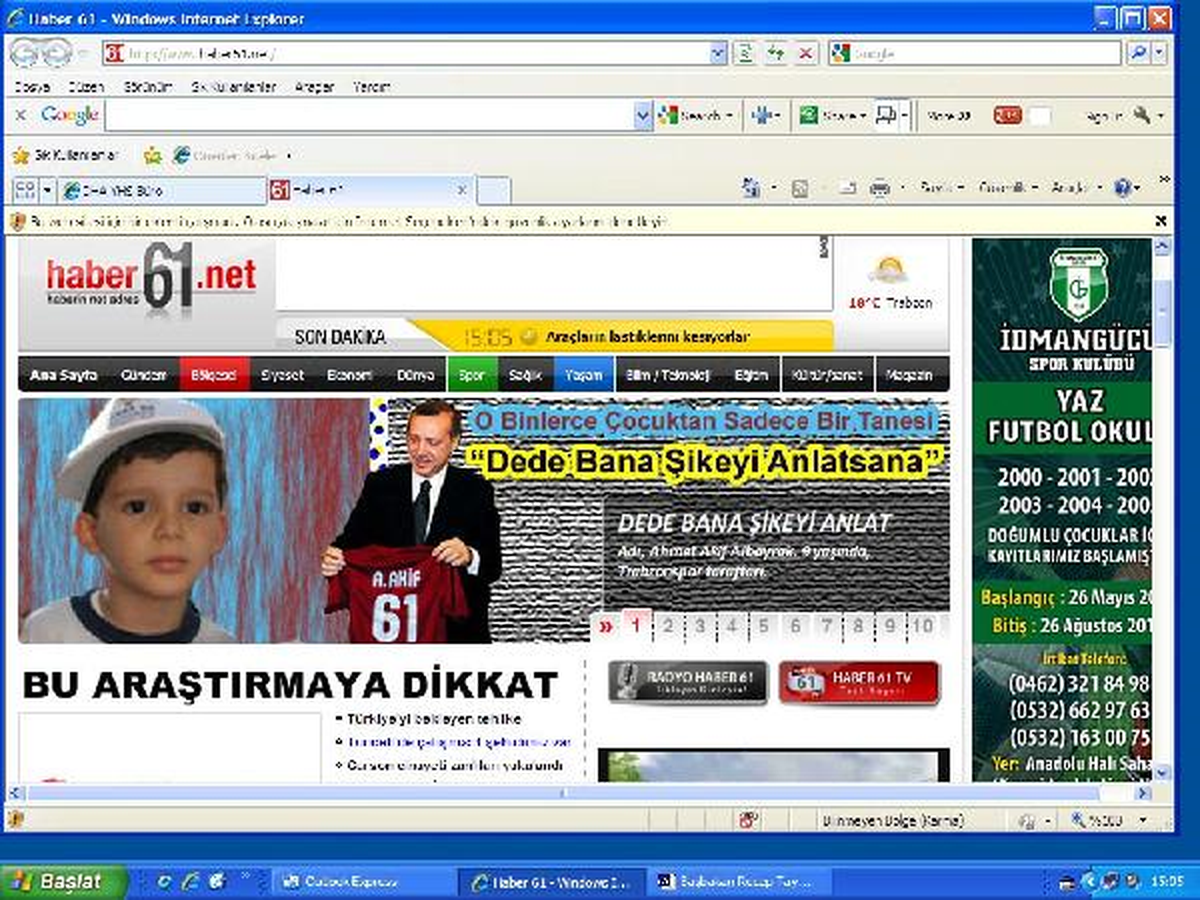Click the information bar shield icon
The width and height of the screenshot is (1200, 900).
(18, 222)
